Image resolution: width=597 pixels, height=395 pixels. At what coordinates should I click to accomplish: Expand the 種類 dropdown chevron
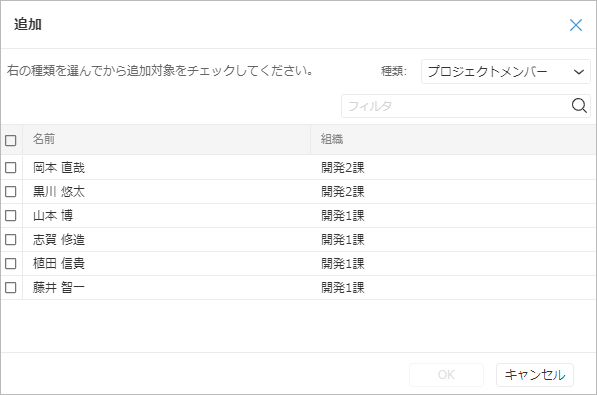pos(579,72)
